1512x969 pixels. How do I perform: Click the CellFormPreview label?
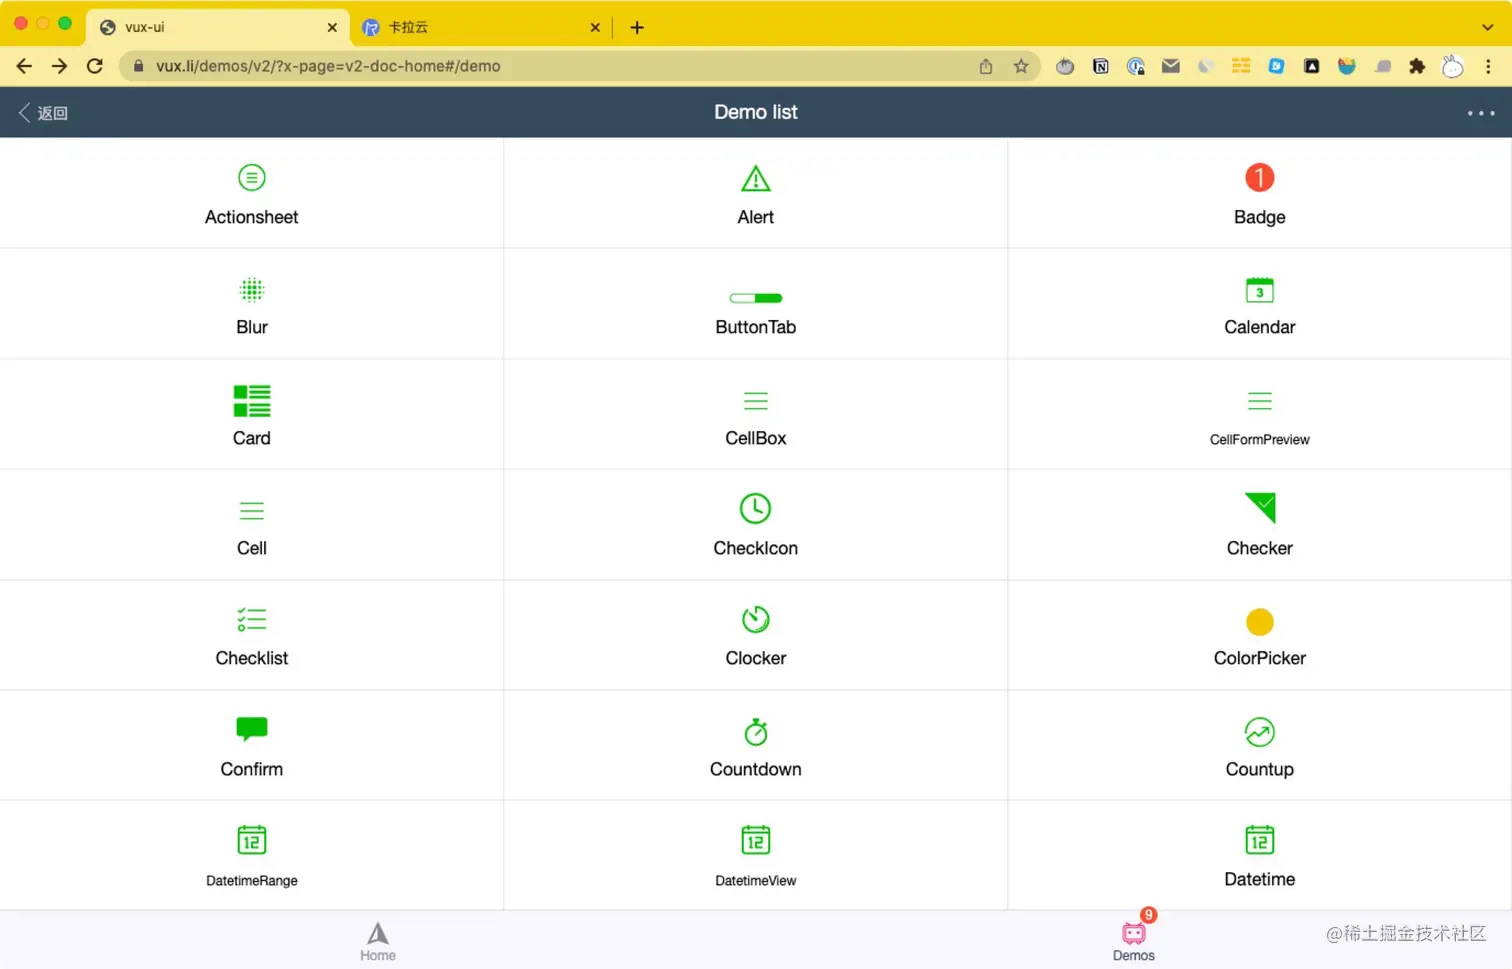click(1260, 439)
